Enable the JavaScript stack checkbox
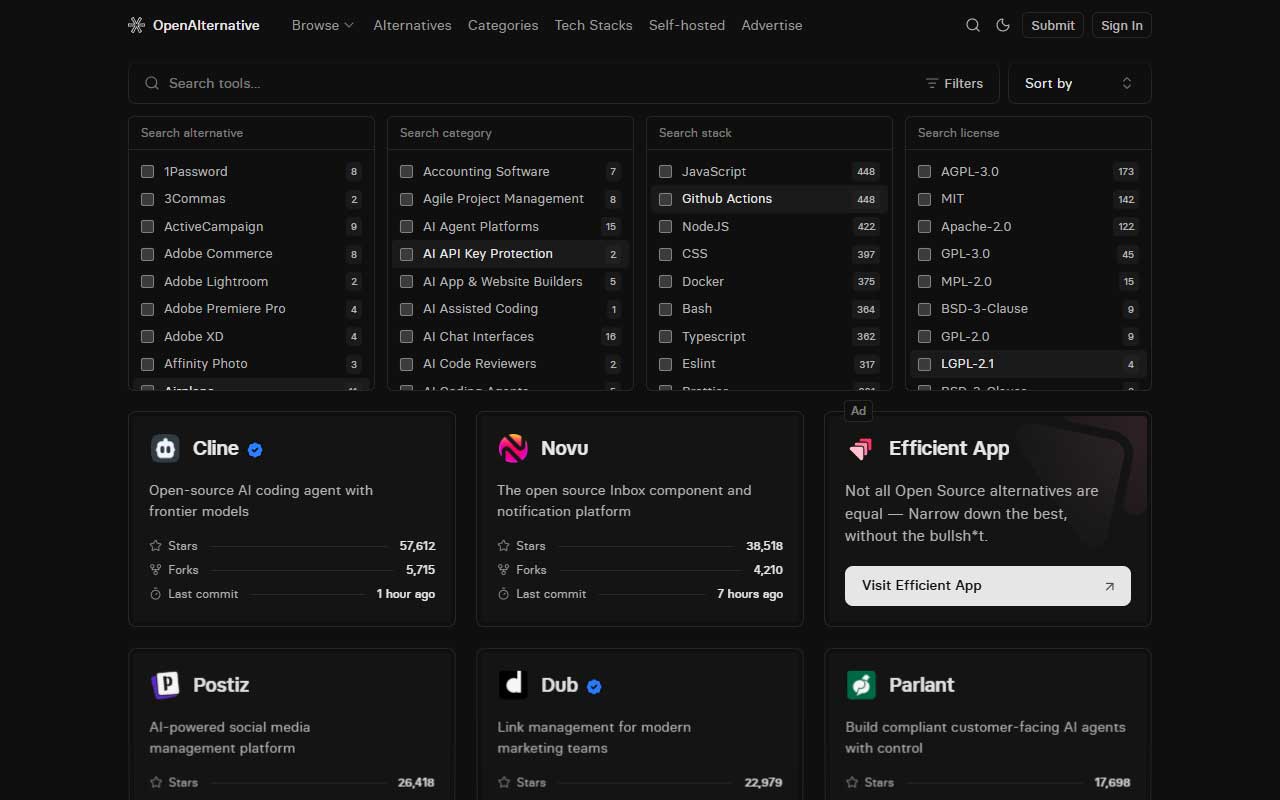Screen dimensions: 1280x800 [665, 172]
